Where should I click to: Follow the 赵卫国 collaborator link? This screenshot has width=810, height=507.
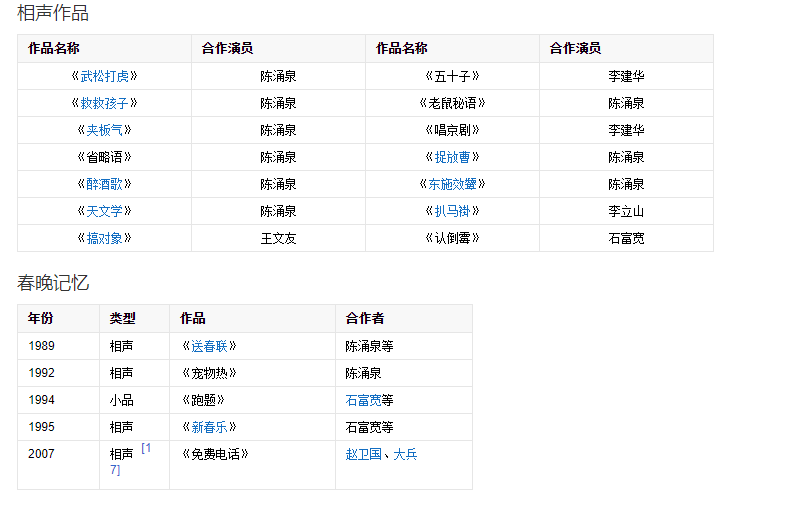click(x=363, y=454)
